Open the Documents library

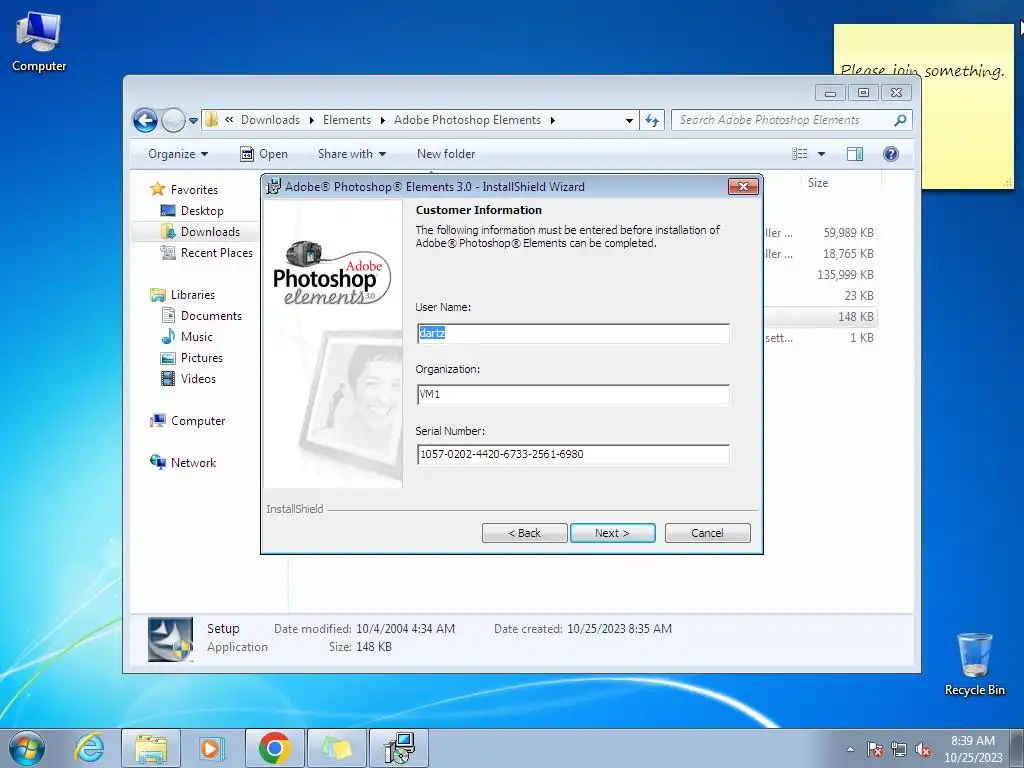[211, 316]
